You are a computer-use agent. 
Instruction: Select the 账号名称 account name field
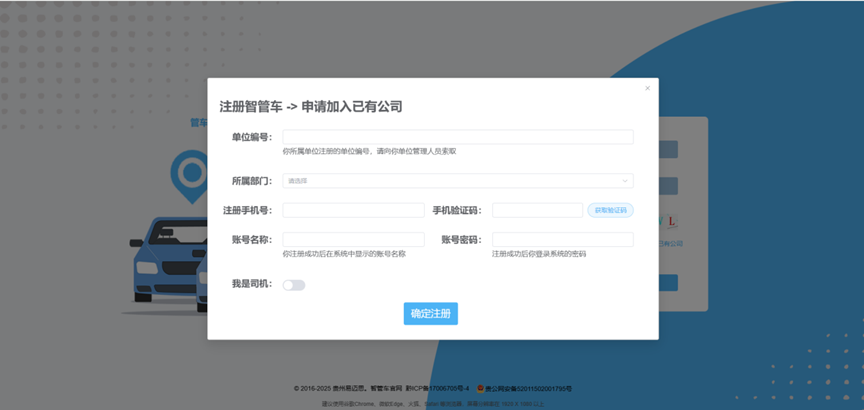353,240
